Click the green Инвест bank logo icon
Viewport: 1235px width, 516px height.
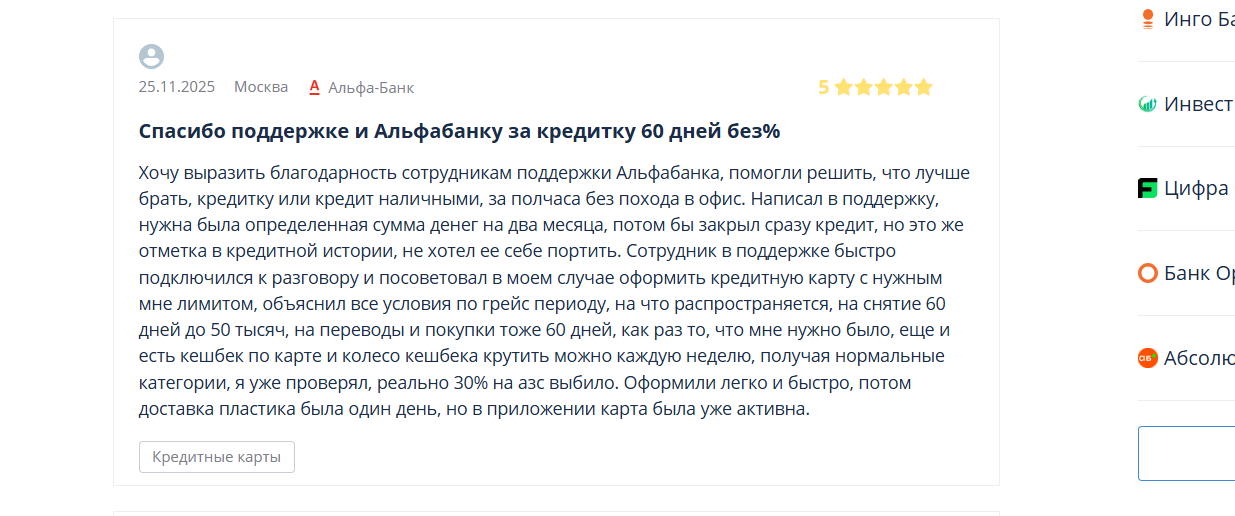coord(1148,104)
